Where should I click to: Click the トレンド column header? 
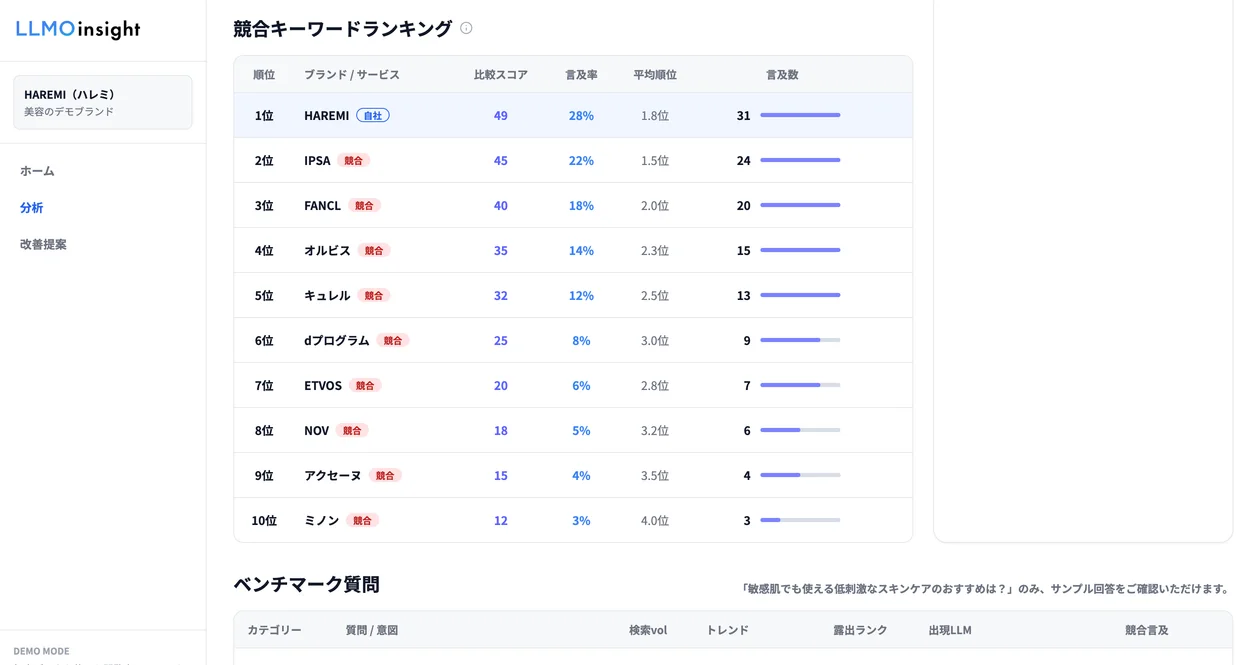727,630
